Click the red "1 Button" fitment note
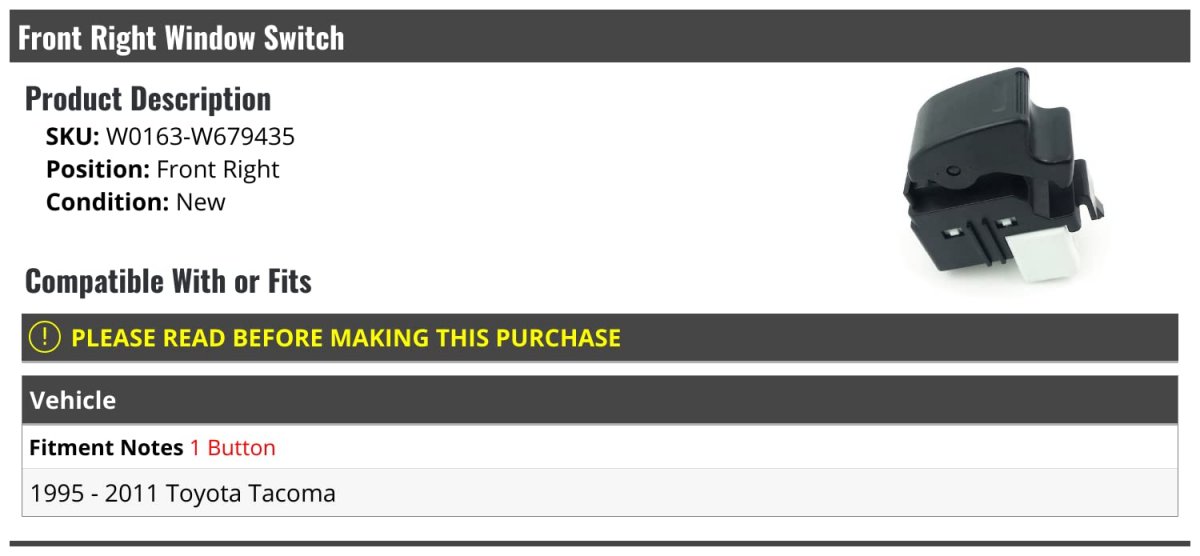This screenshot has width=1200, height=556. (x=232, y=448)
